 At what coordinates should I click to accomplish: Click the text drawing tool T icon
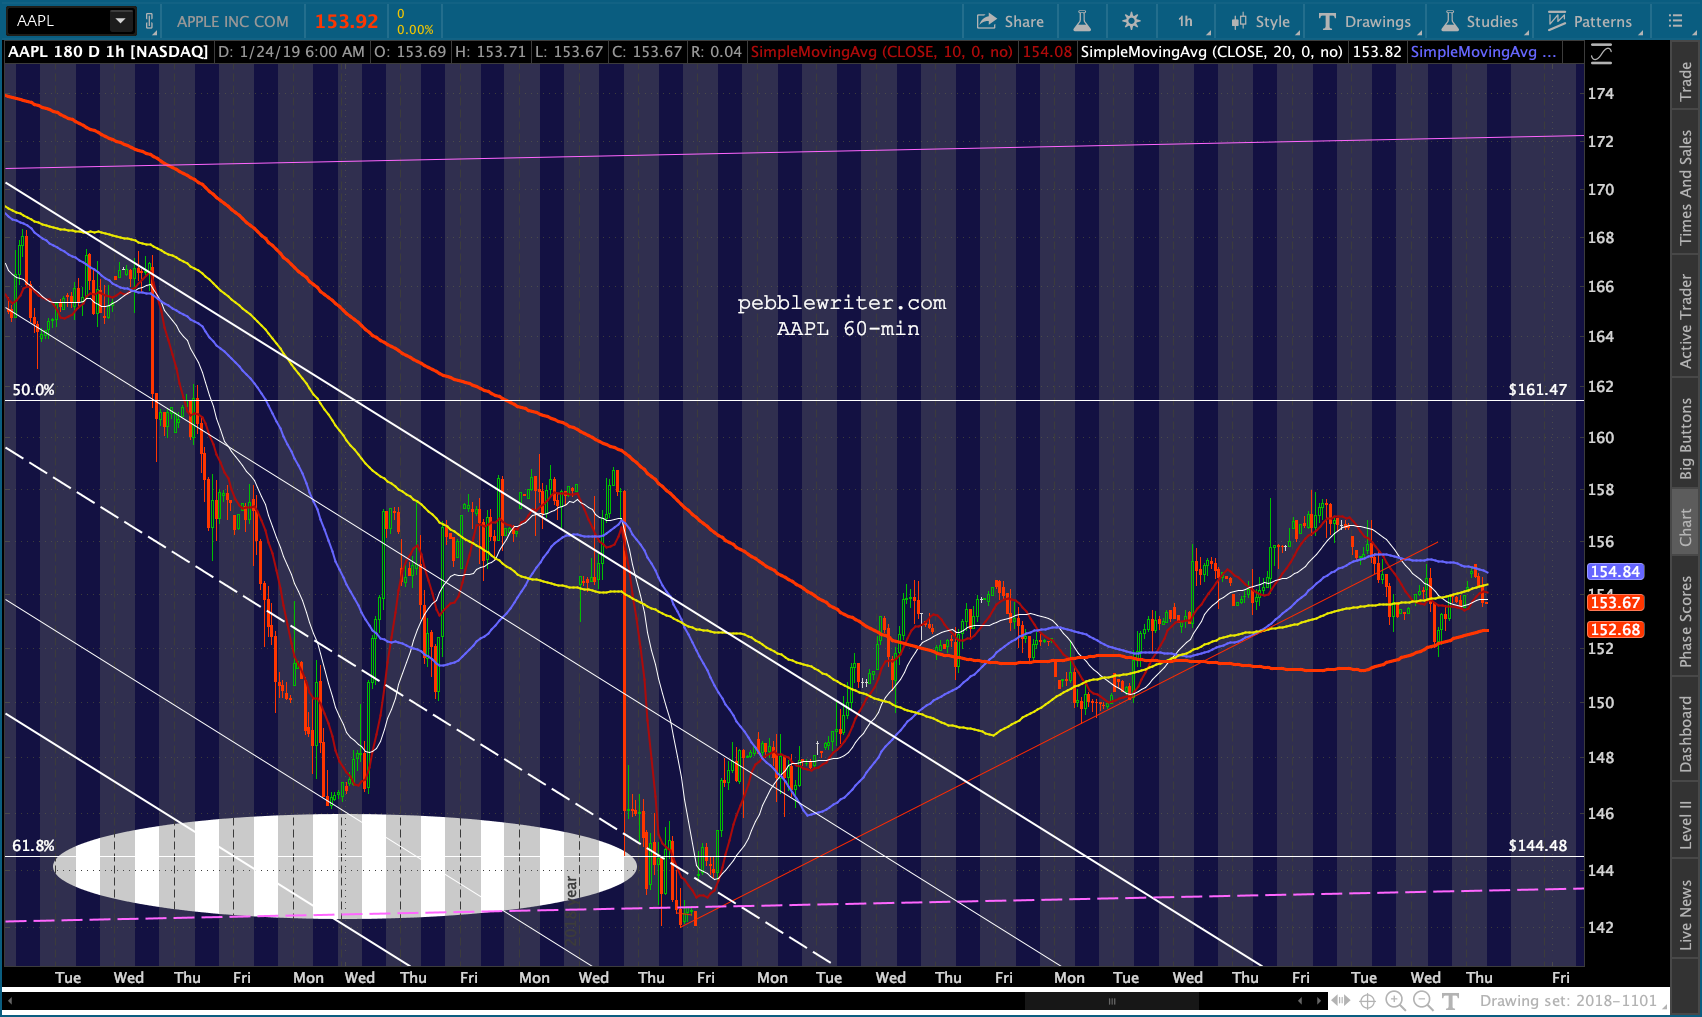(1451, 1001)
